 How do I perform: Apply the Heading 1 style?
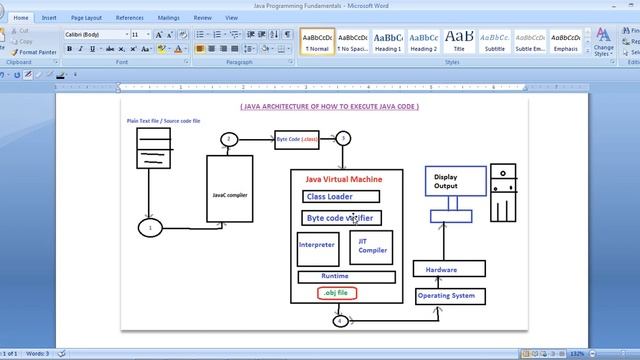(388, 41)
